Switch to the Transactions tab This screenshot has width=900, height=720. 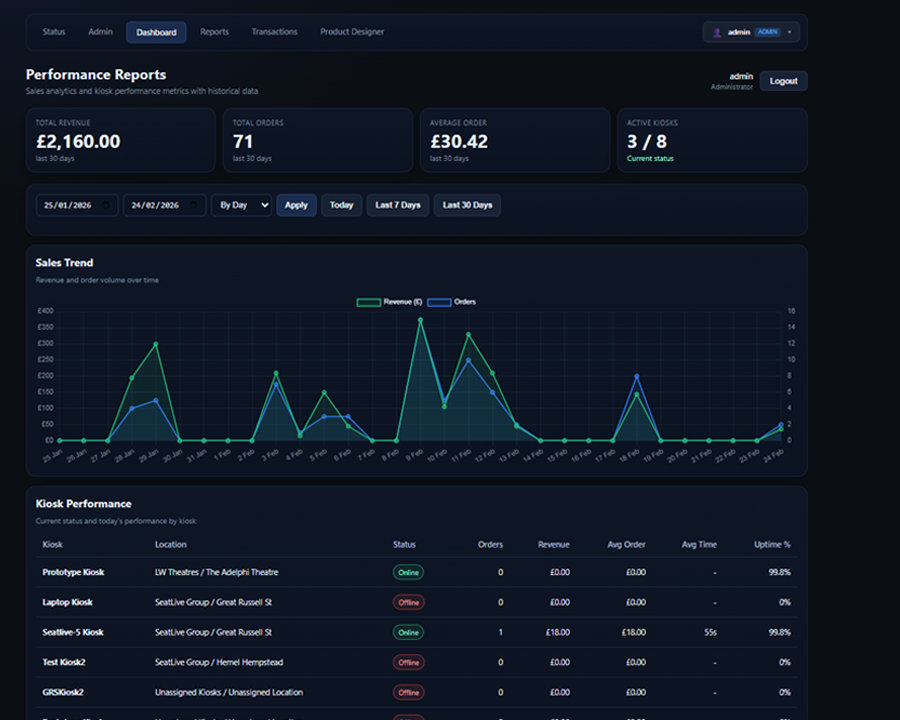[x=274, y=31]
